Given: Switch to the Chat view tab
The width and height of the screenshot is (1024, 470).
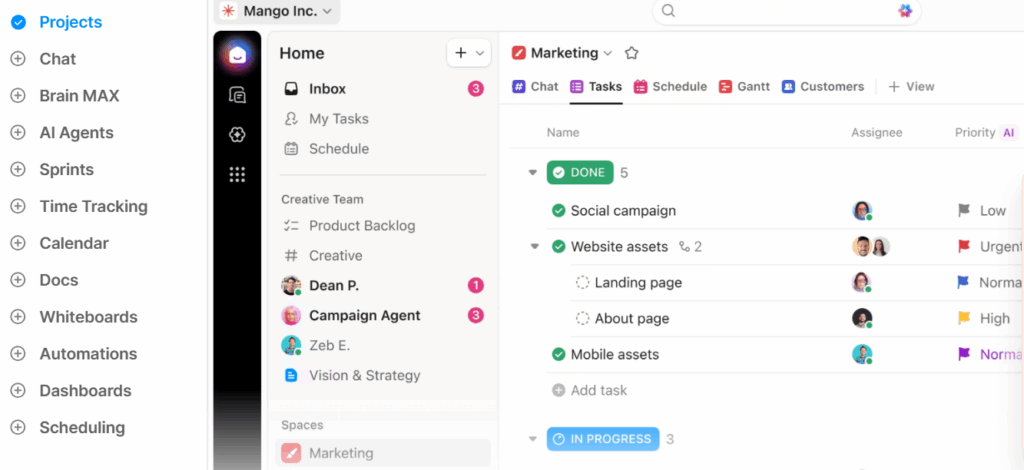Looking at the screenshot, I should pyautogui.click(x=536, y=86).
